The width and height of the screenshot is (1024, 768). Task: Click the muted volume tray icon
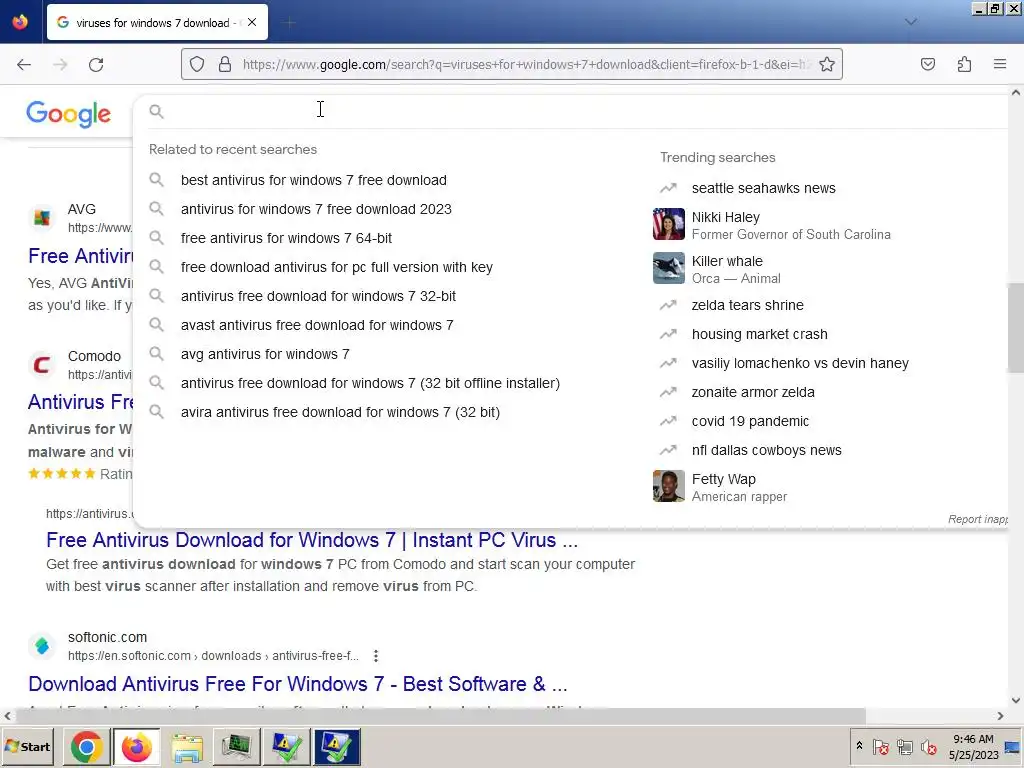click(x=928, y=747)
